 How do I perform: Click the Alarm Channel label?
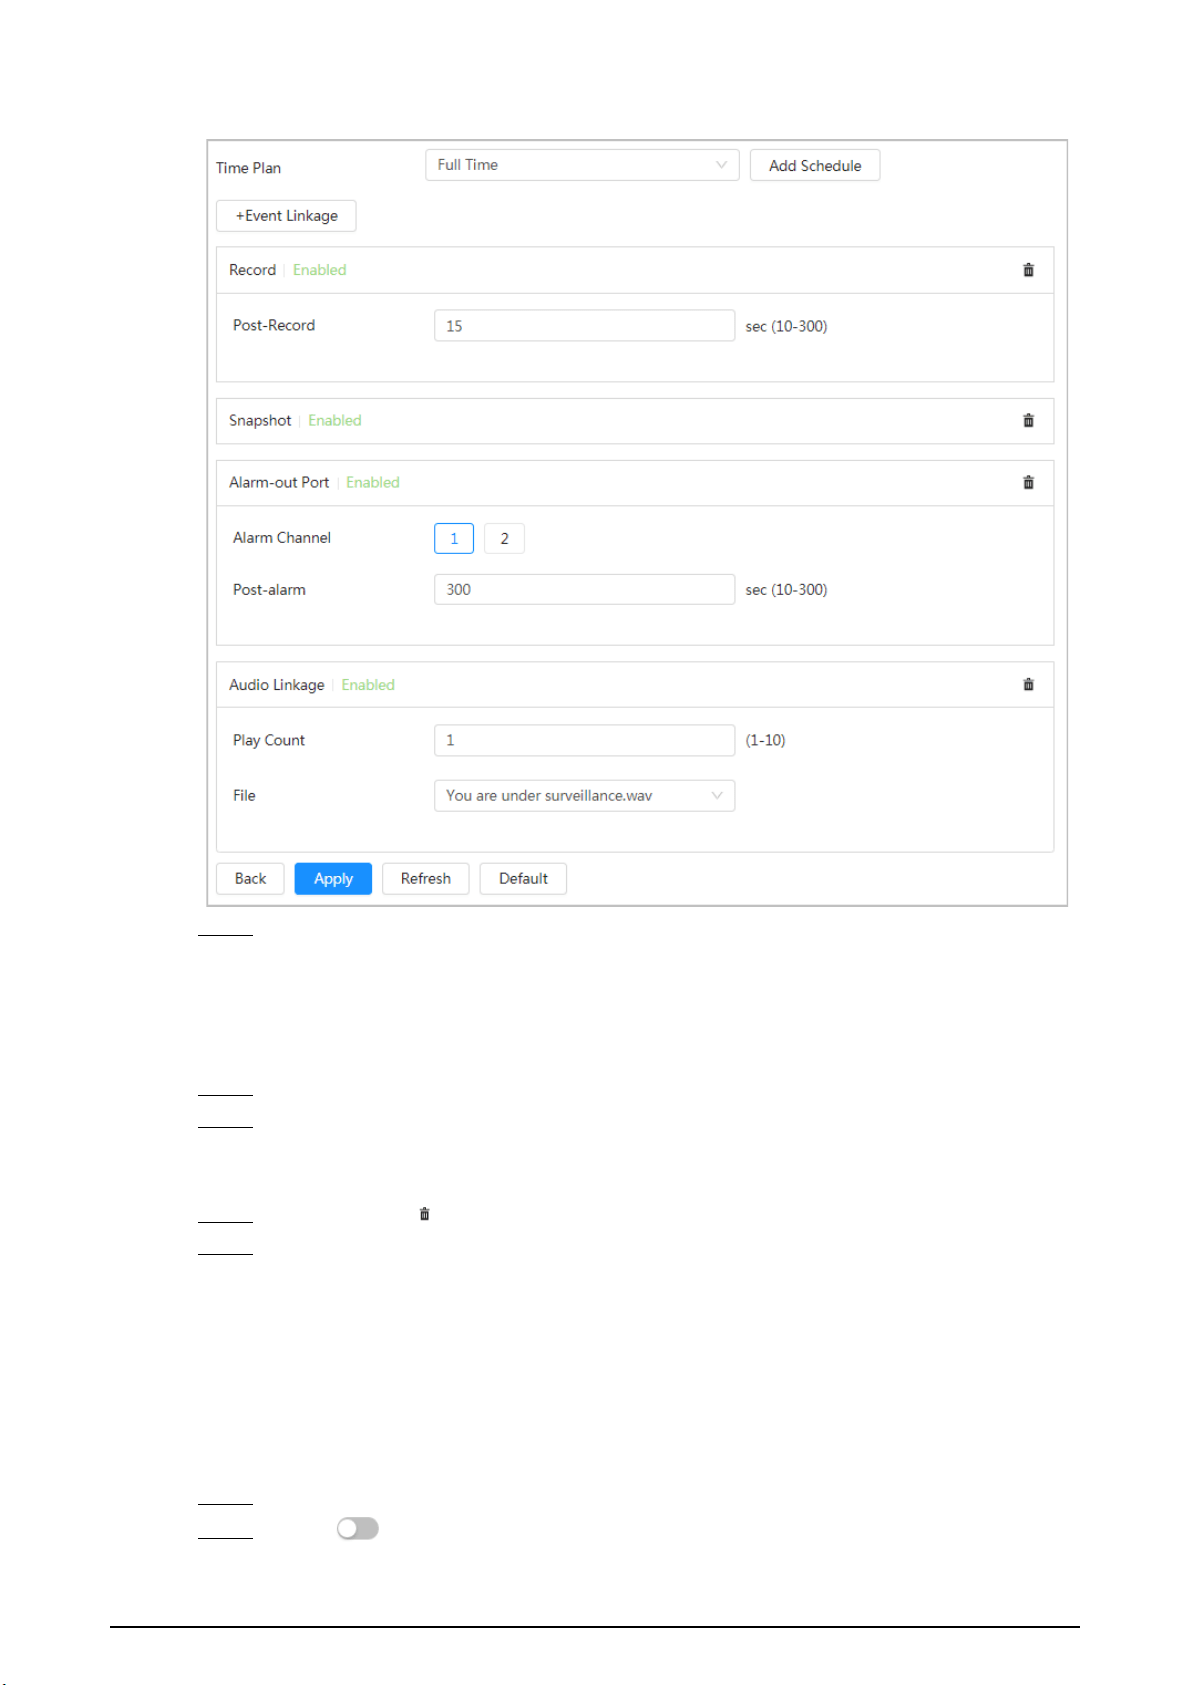[282, 538]
